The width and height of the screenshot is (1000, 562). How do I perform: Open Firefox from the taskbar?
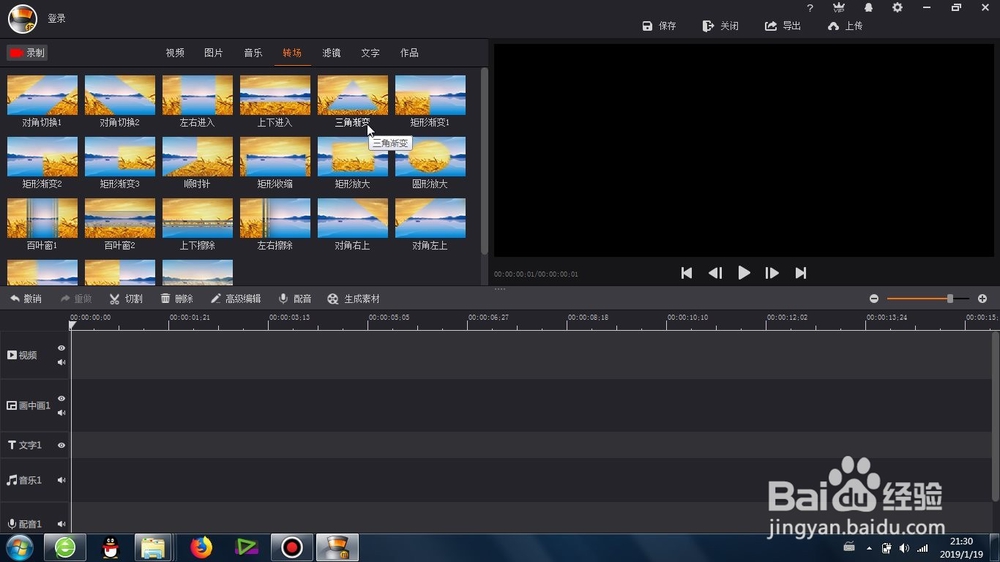pyautogui.click(x=201, y=547)
